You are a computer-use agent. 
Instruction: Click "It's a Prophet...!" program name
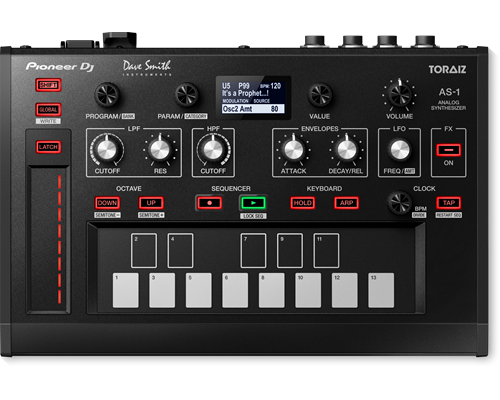(245, 93)
